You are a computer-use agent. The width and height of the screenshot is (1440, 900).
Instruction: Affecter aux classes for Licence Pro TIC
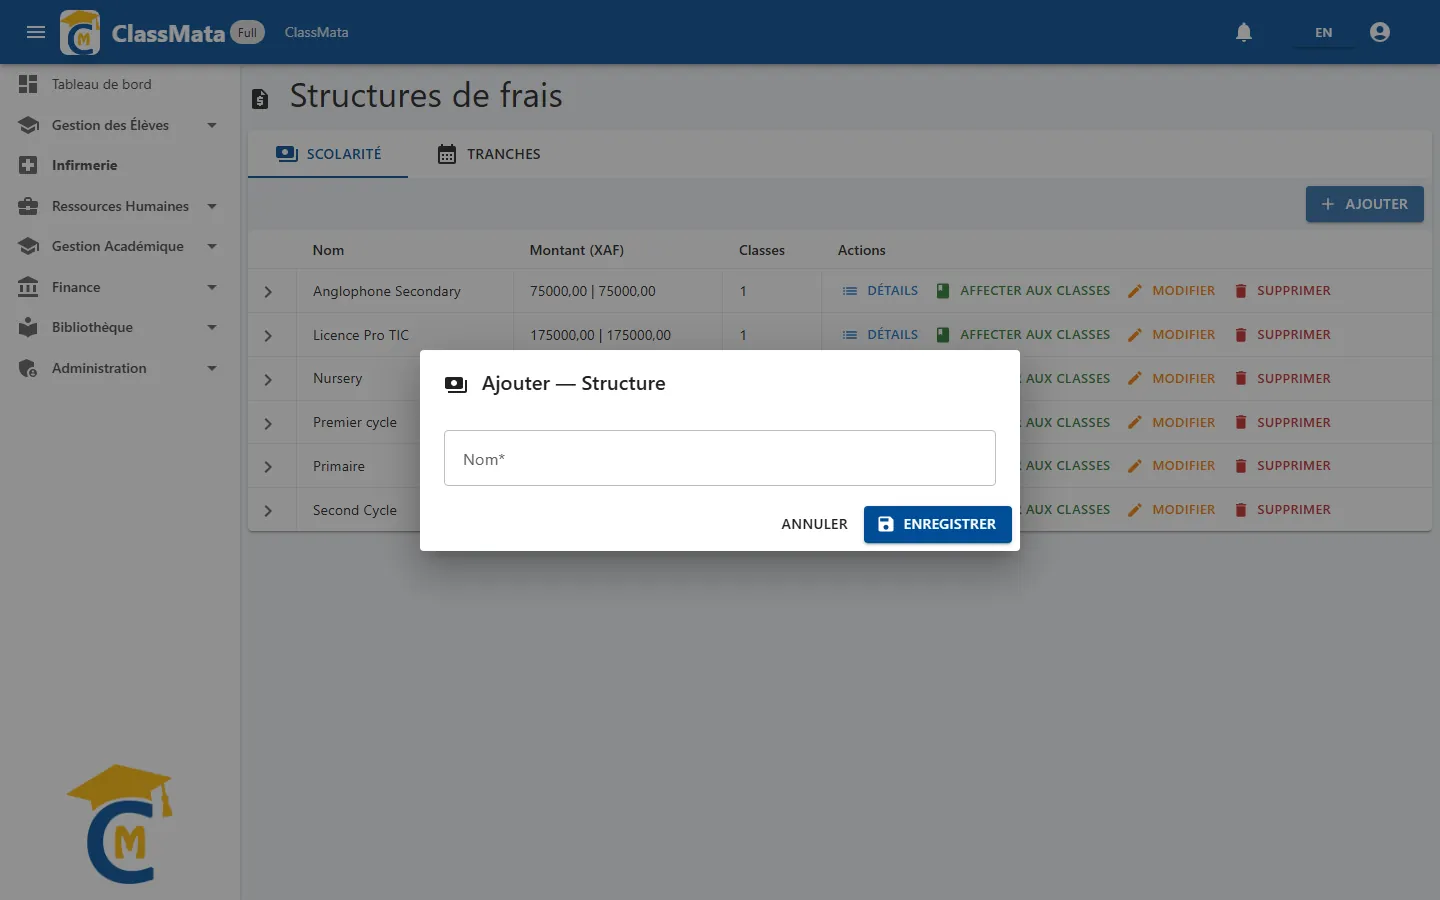[x=1022, y=335]
